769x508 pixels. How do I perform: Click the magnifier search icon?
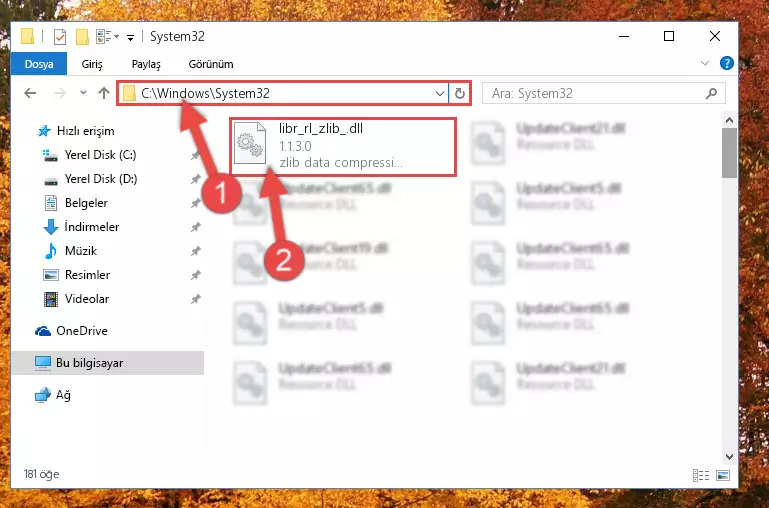[x=712, y=93]
